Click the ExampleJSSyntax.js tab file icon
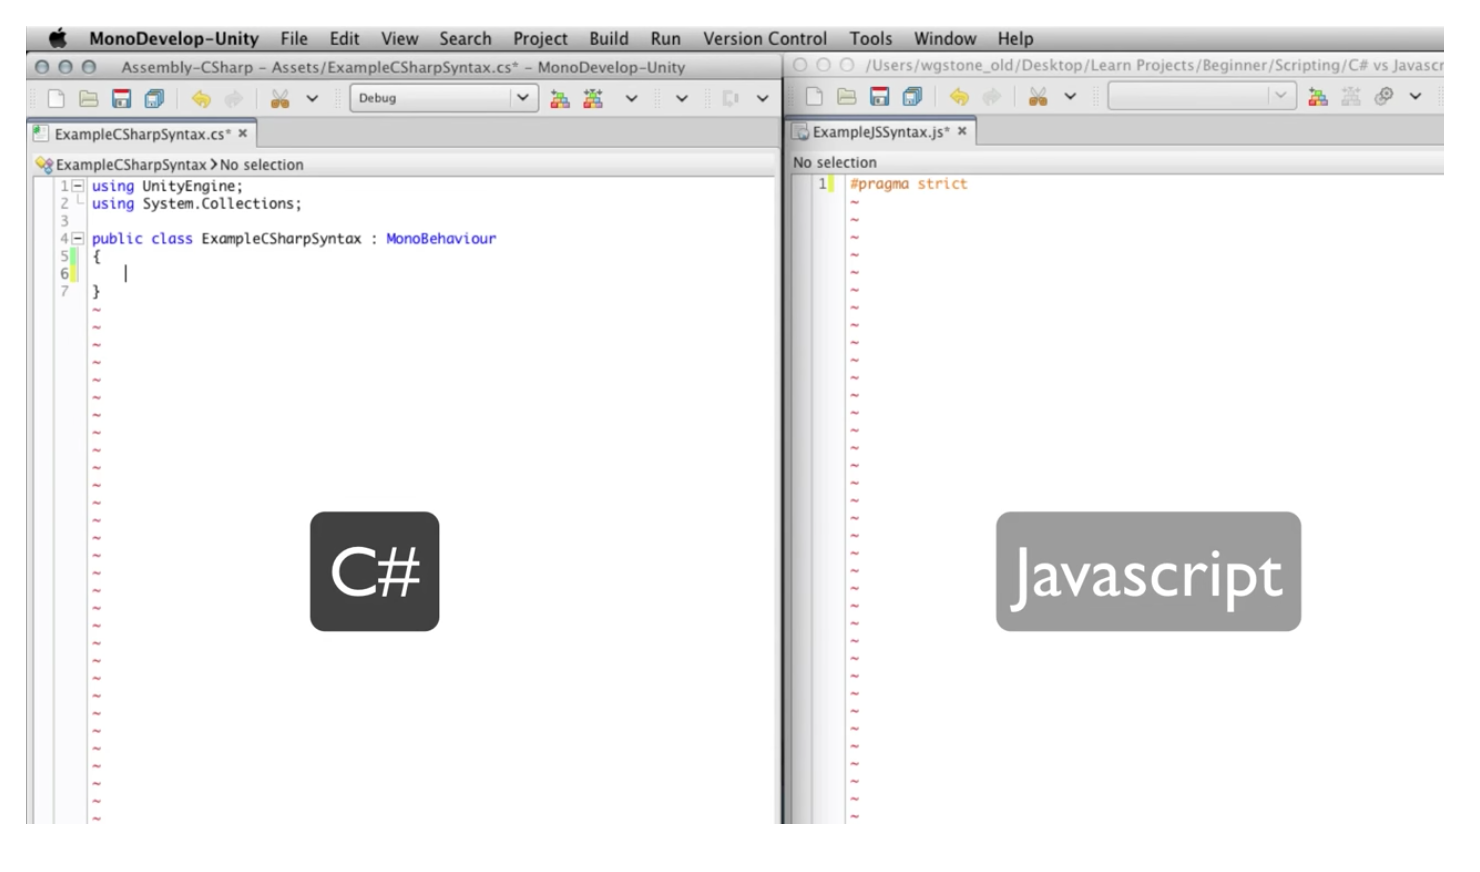Image resolution: width=1480 pixels, height=872 pixels. pos(800,132)
